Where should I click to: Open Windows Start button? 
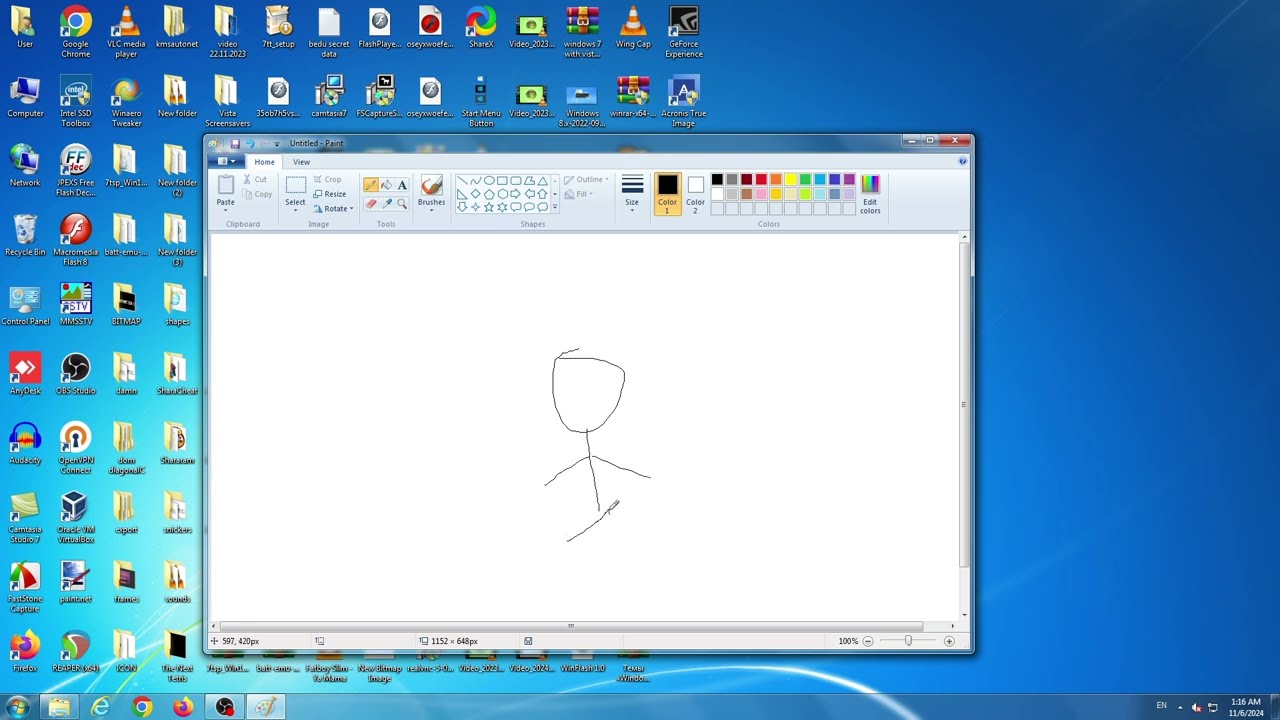[x=17, y=708]
